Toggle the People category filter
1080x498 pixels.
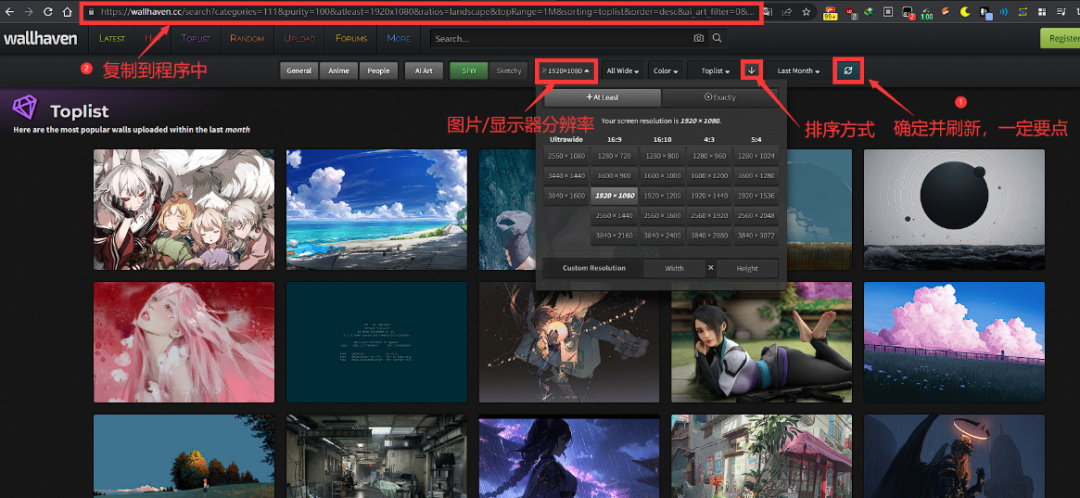click(378, 71)
